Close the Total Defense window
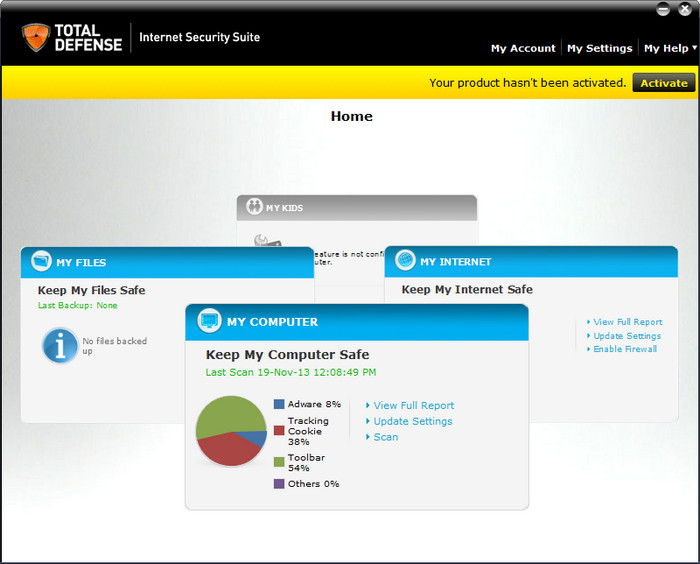This screenshot has width=700, height=564. click(x=685, y=9)
